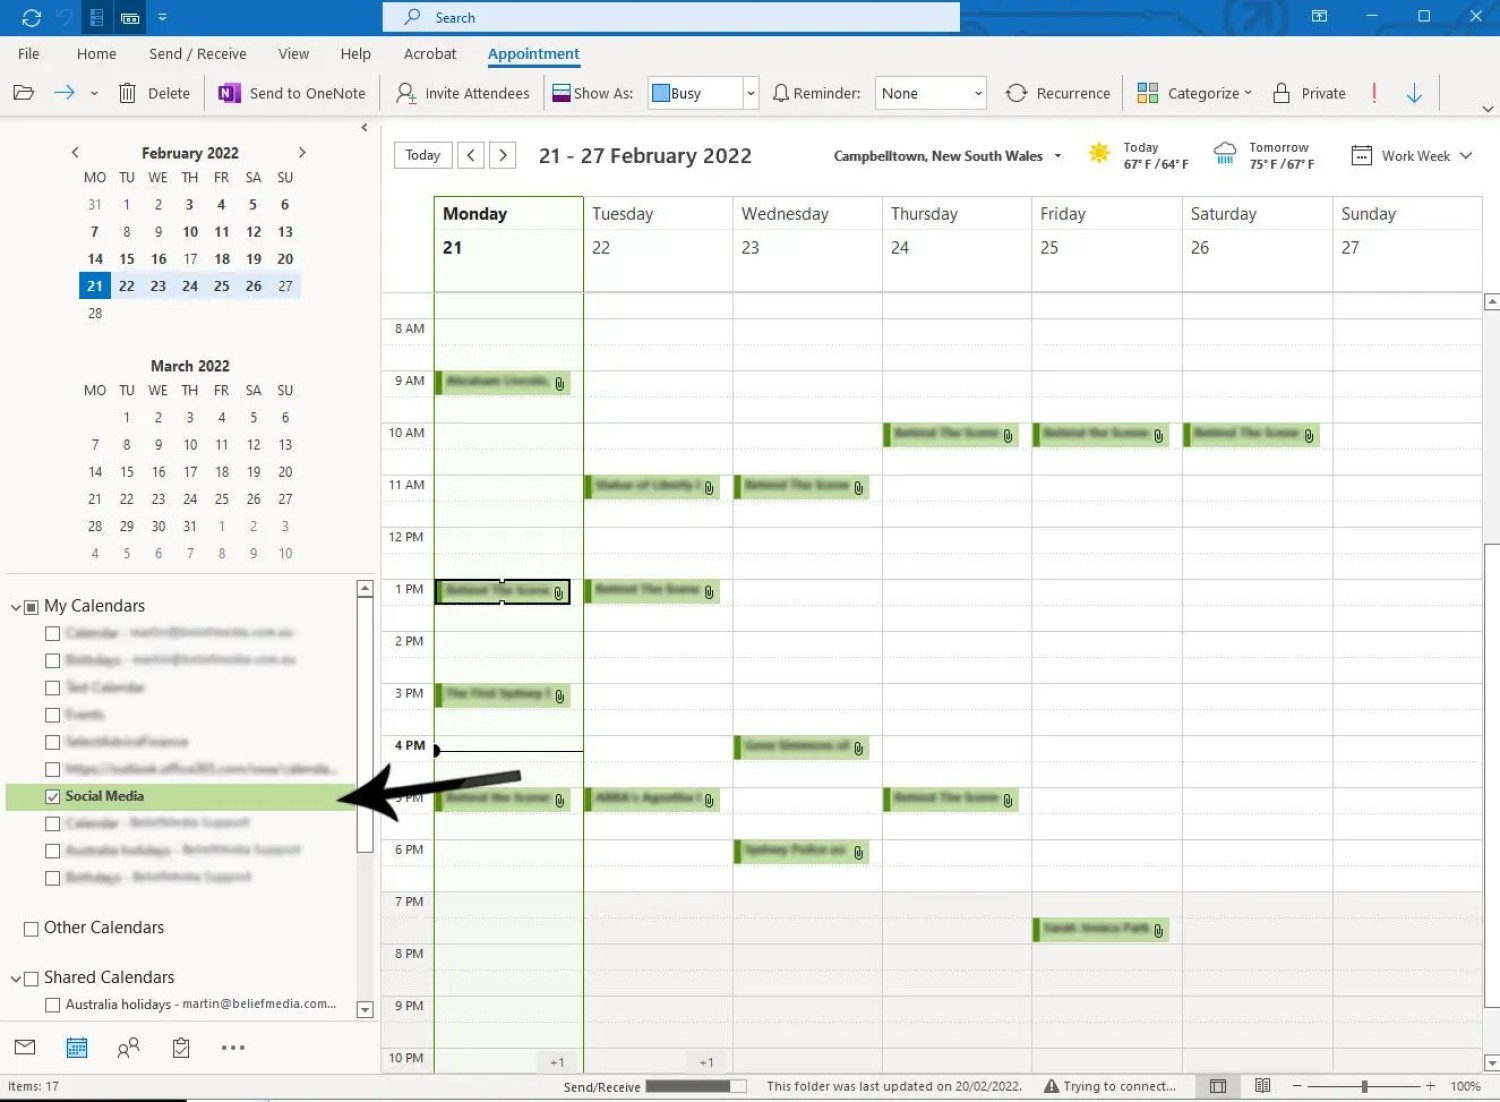This screenshot has height=1102, width=1500.
Task: Open the Tasks clipboard icon
Action: (181, 1047)
